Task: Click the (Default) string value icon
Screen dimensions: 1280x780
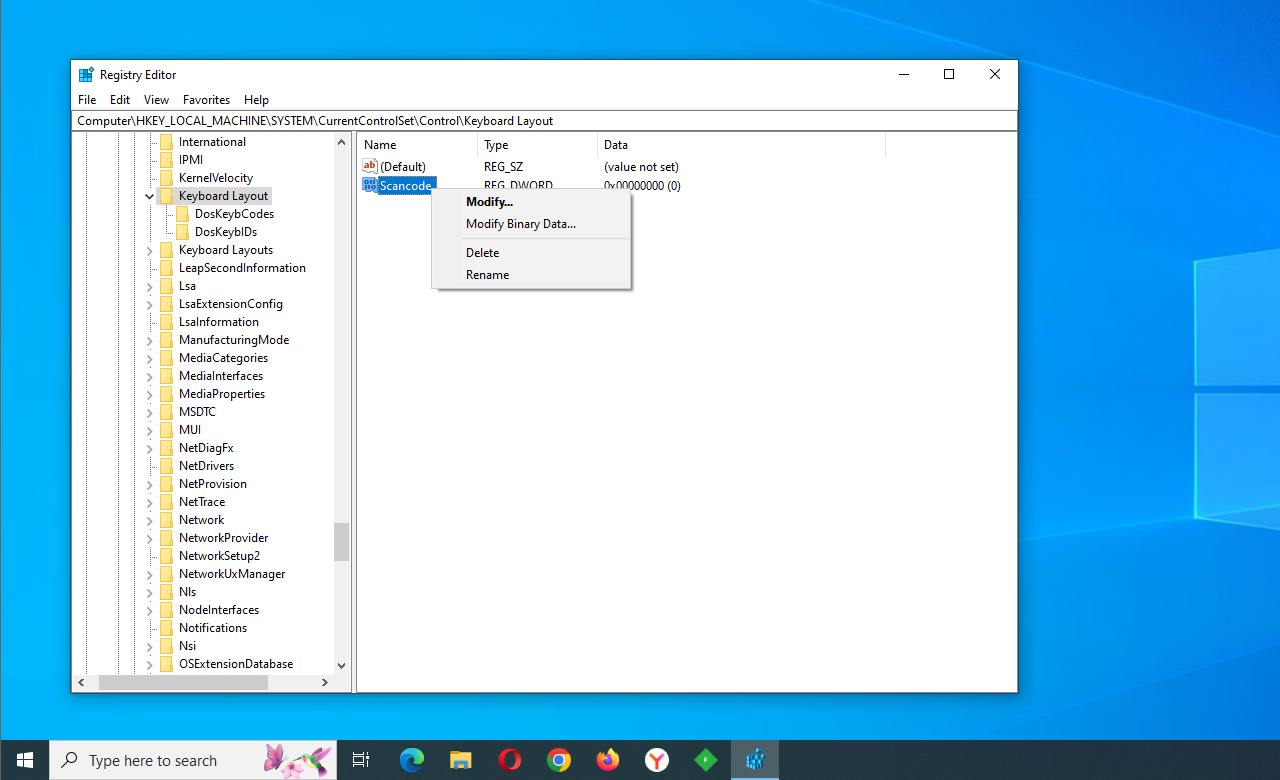Action: [370, 167]
